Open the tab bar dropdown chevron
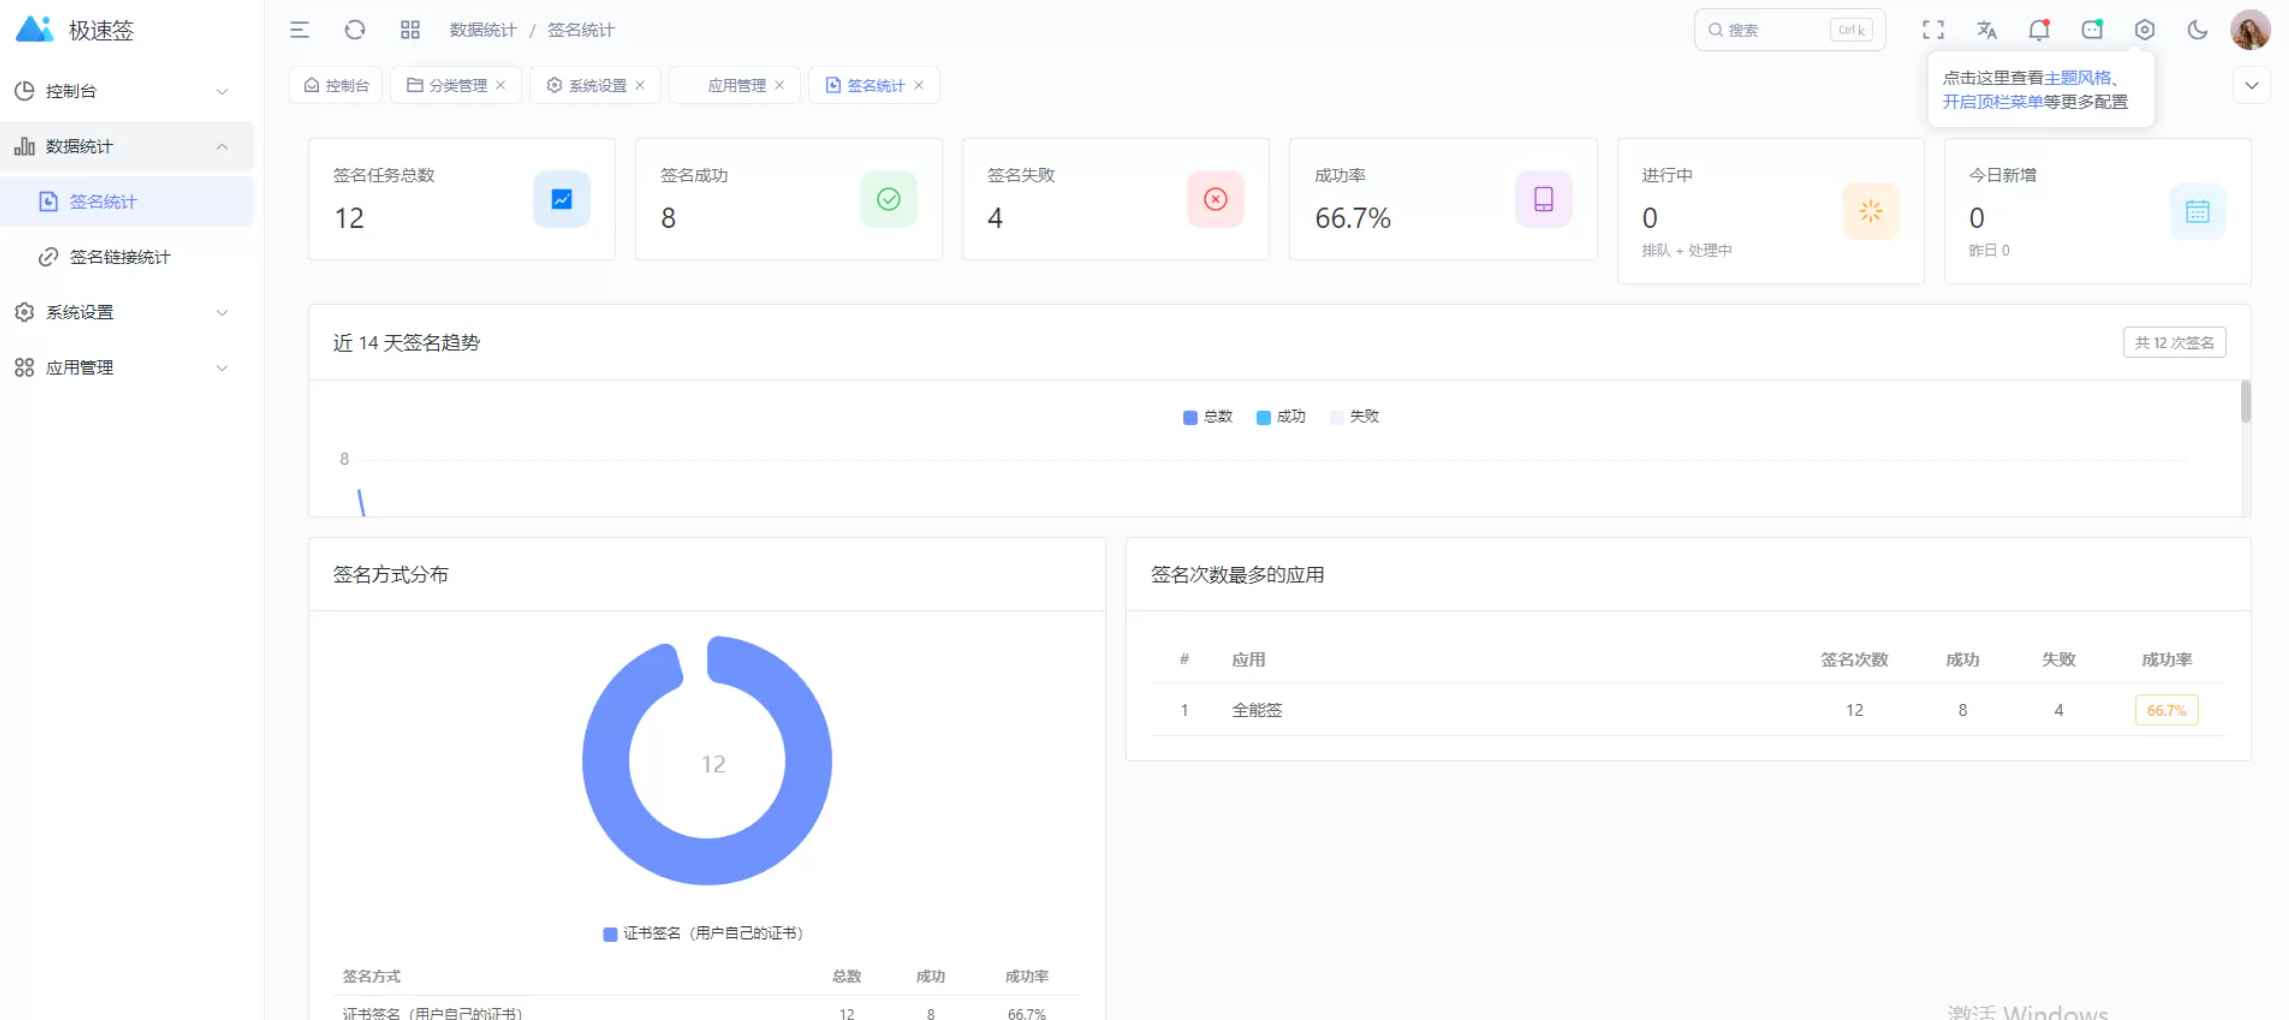 coord(2251,85)
